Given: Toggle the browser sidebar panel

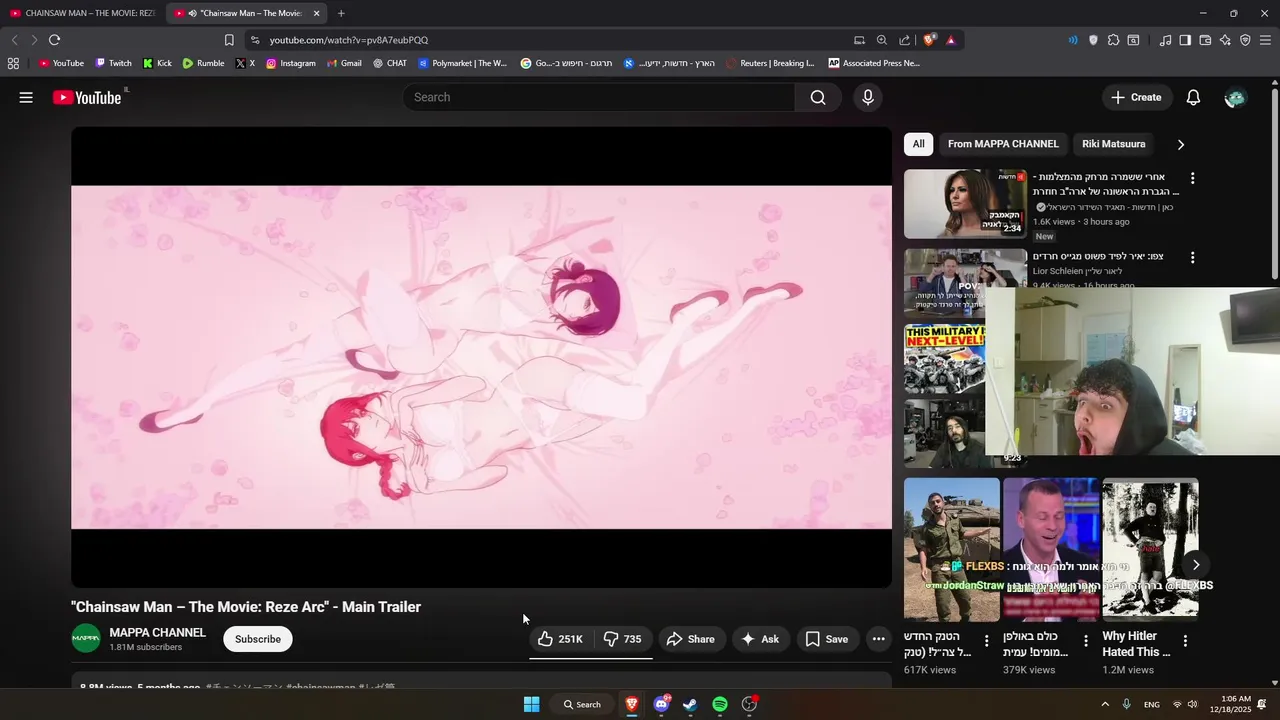Looking at the screenshot, I should (1185, 40).
